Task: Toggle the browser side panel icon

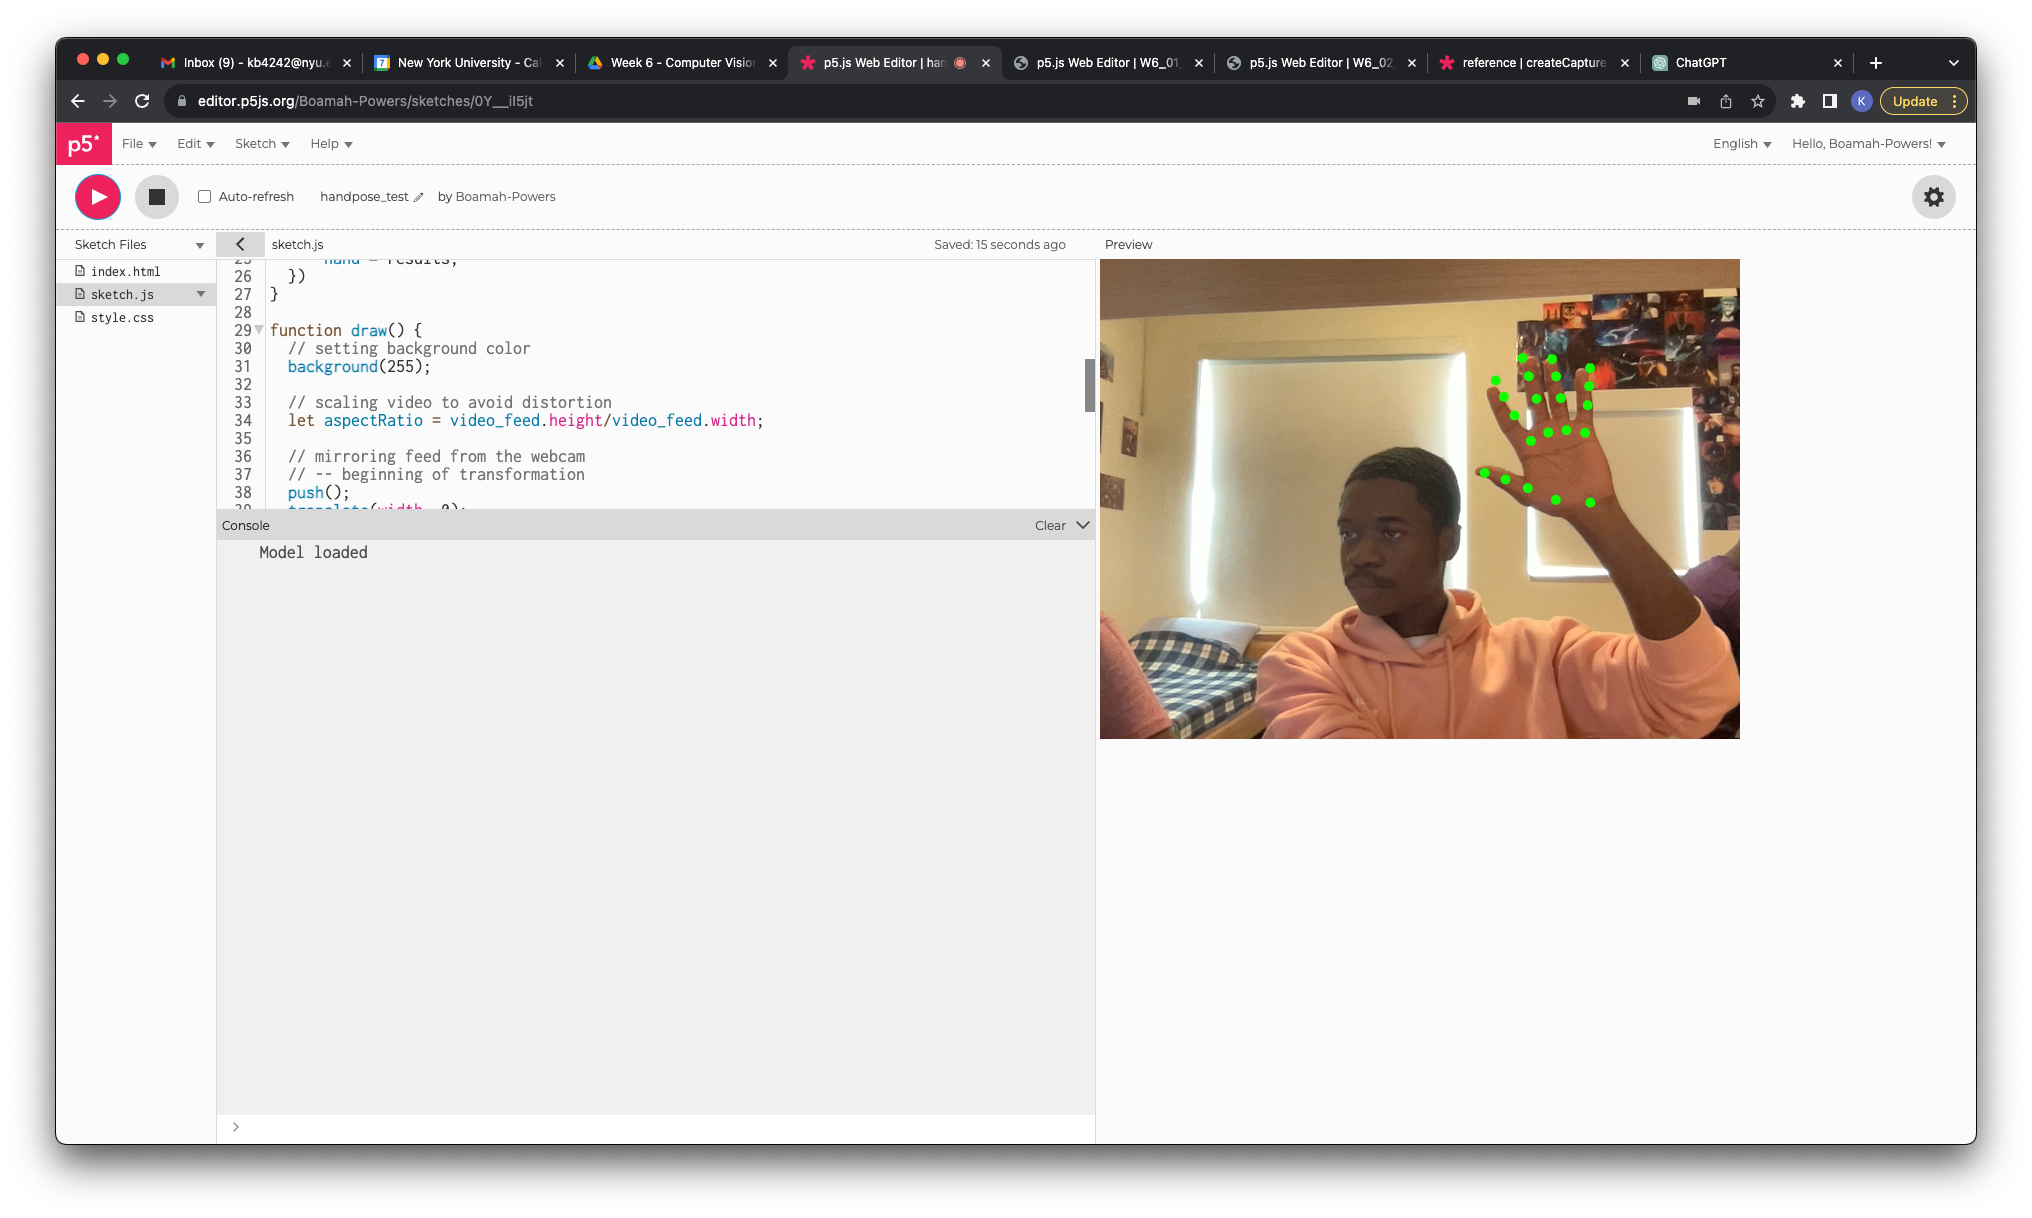Action: point(1830,101)
